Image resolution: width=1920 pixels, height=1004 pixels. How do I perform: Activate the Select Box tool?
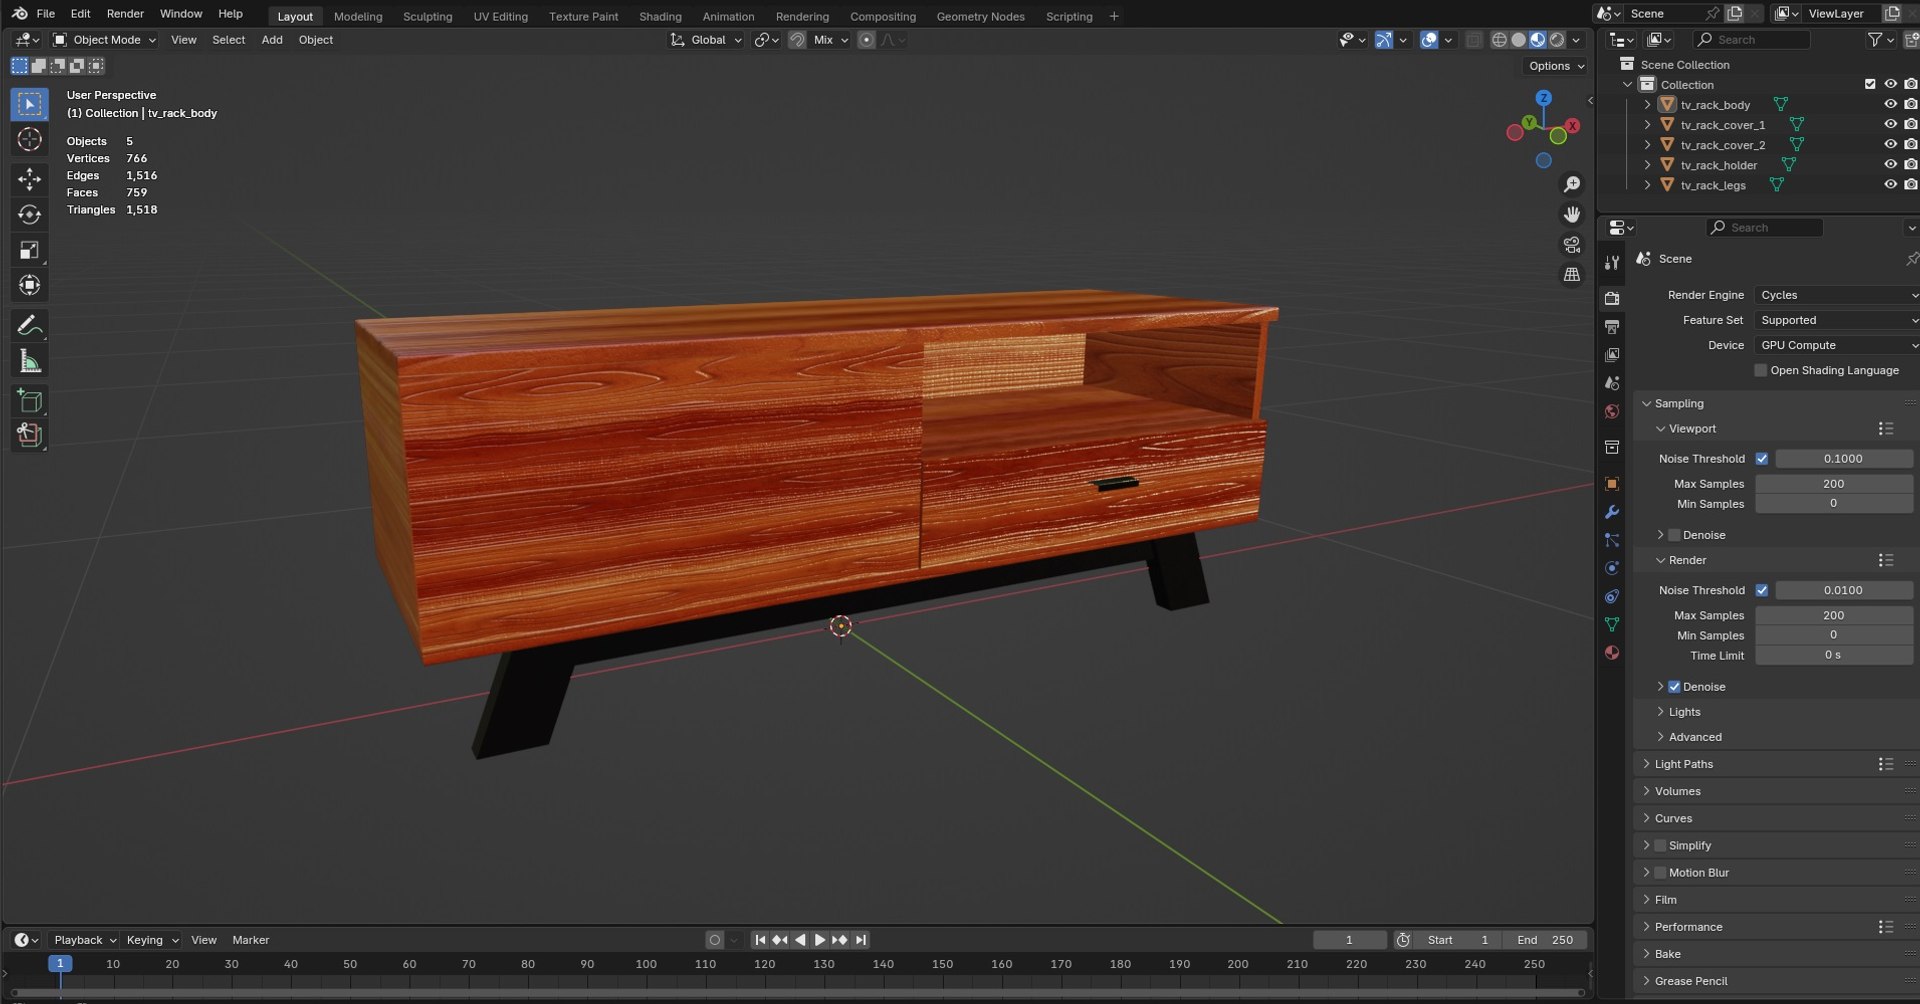click(29, 104)
